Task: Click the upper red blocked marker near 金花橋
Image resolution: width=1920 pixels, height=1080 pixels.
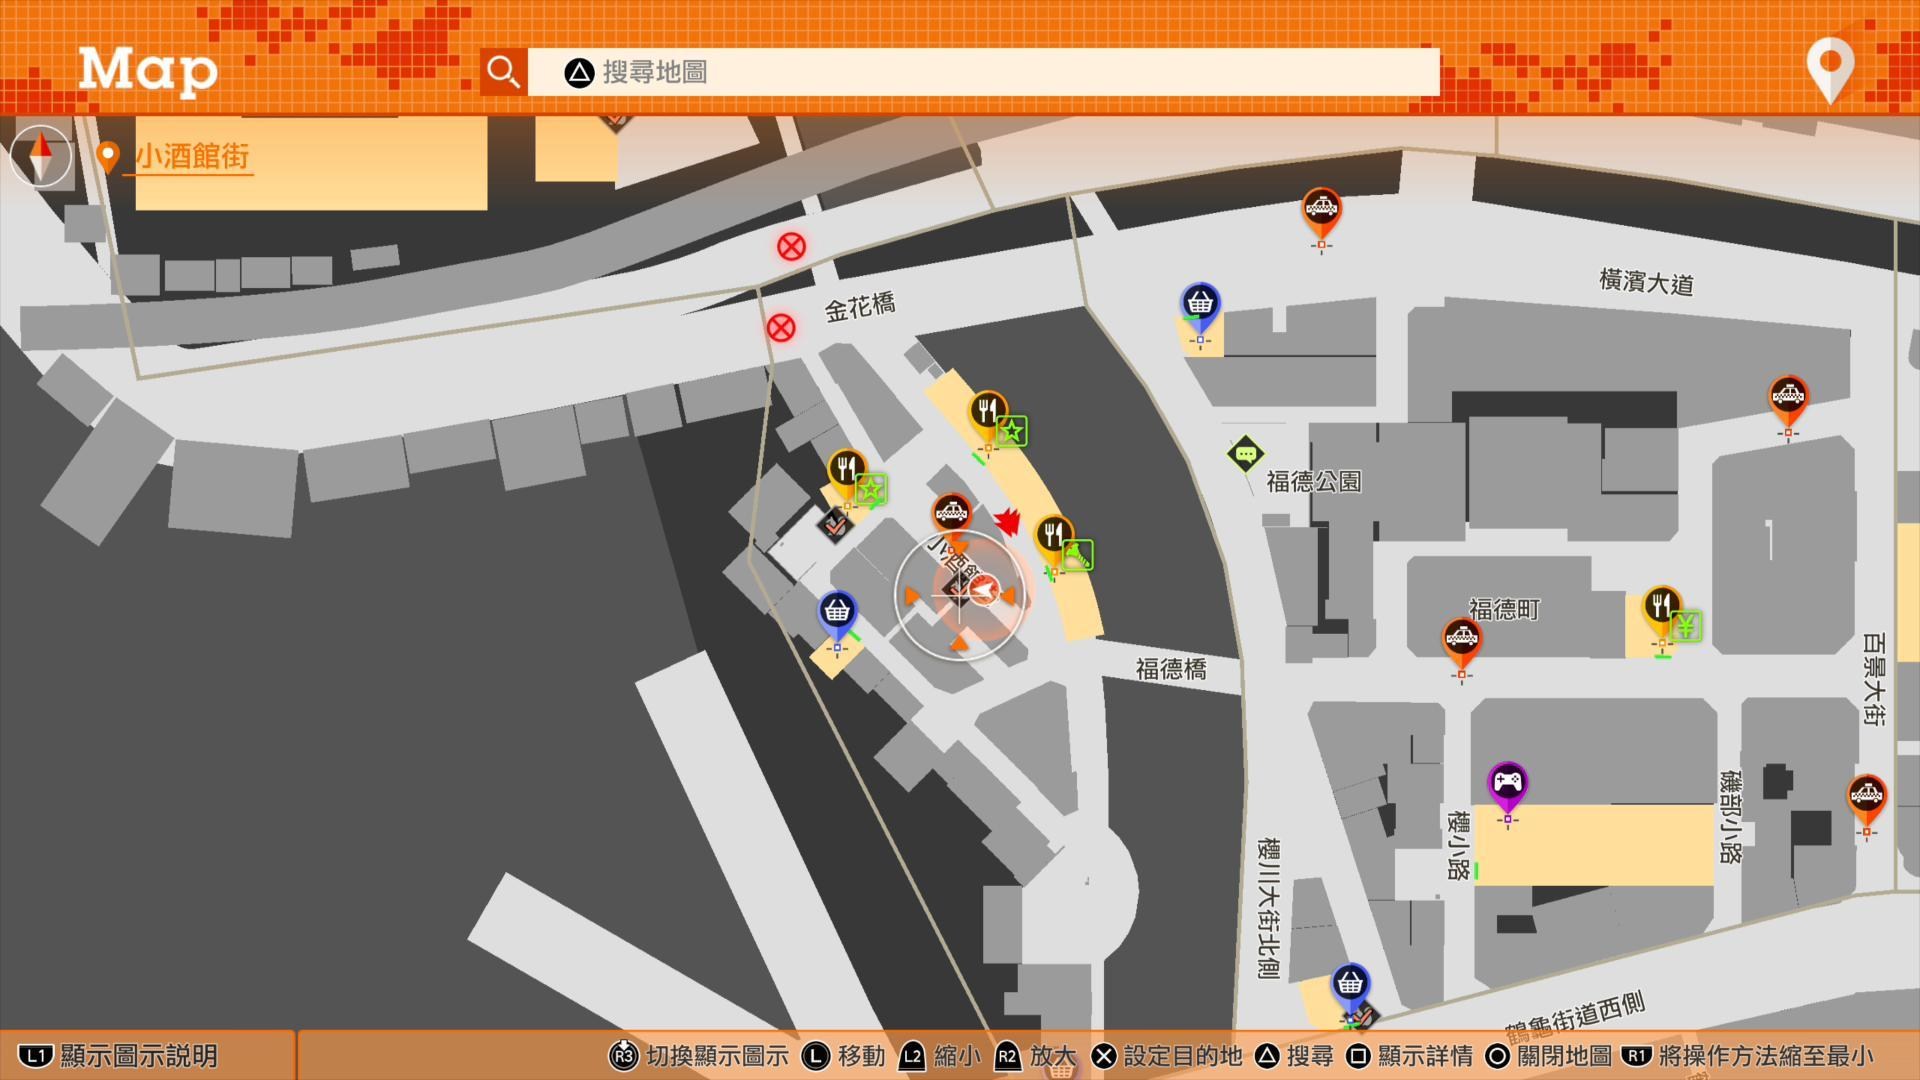Action: [x=791, y=246]
